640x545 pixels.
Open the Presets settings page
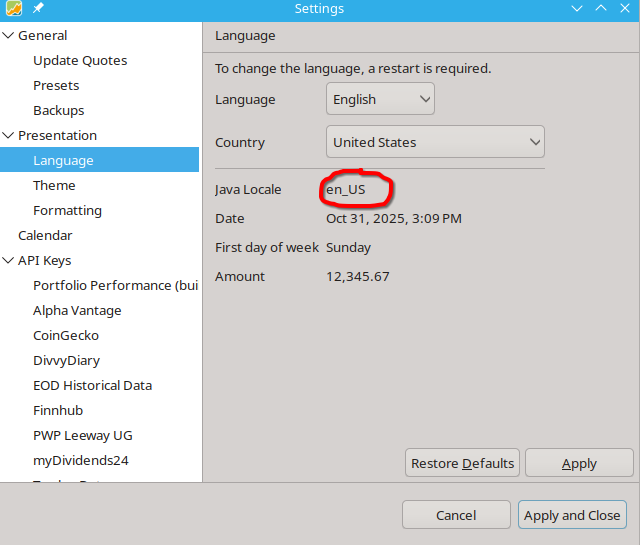pyautogui.click(x=56, y=86)
